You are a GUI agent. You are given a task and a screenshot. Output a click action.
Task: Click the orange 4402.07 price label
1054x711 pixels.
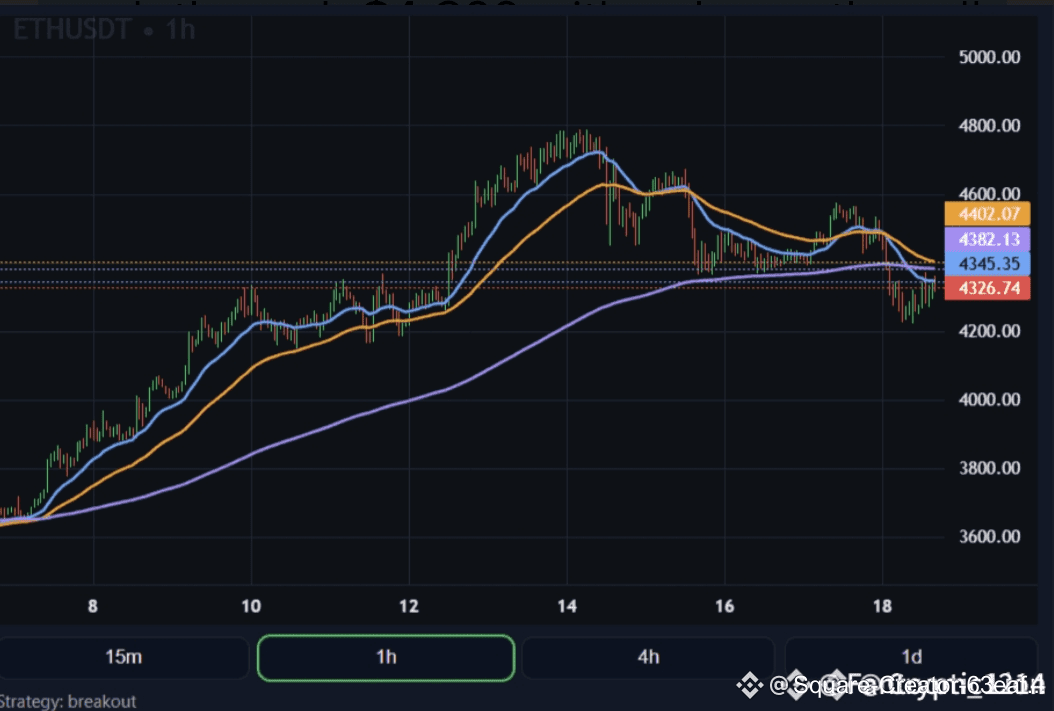click(987, 213)
